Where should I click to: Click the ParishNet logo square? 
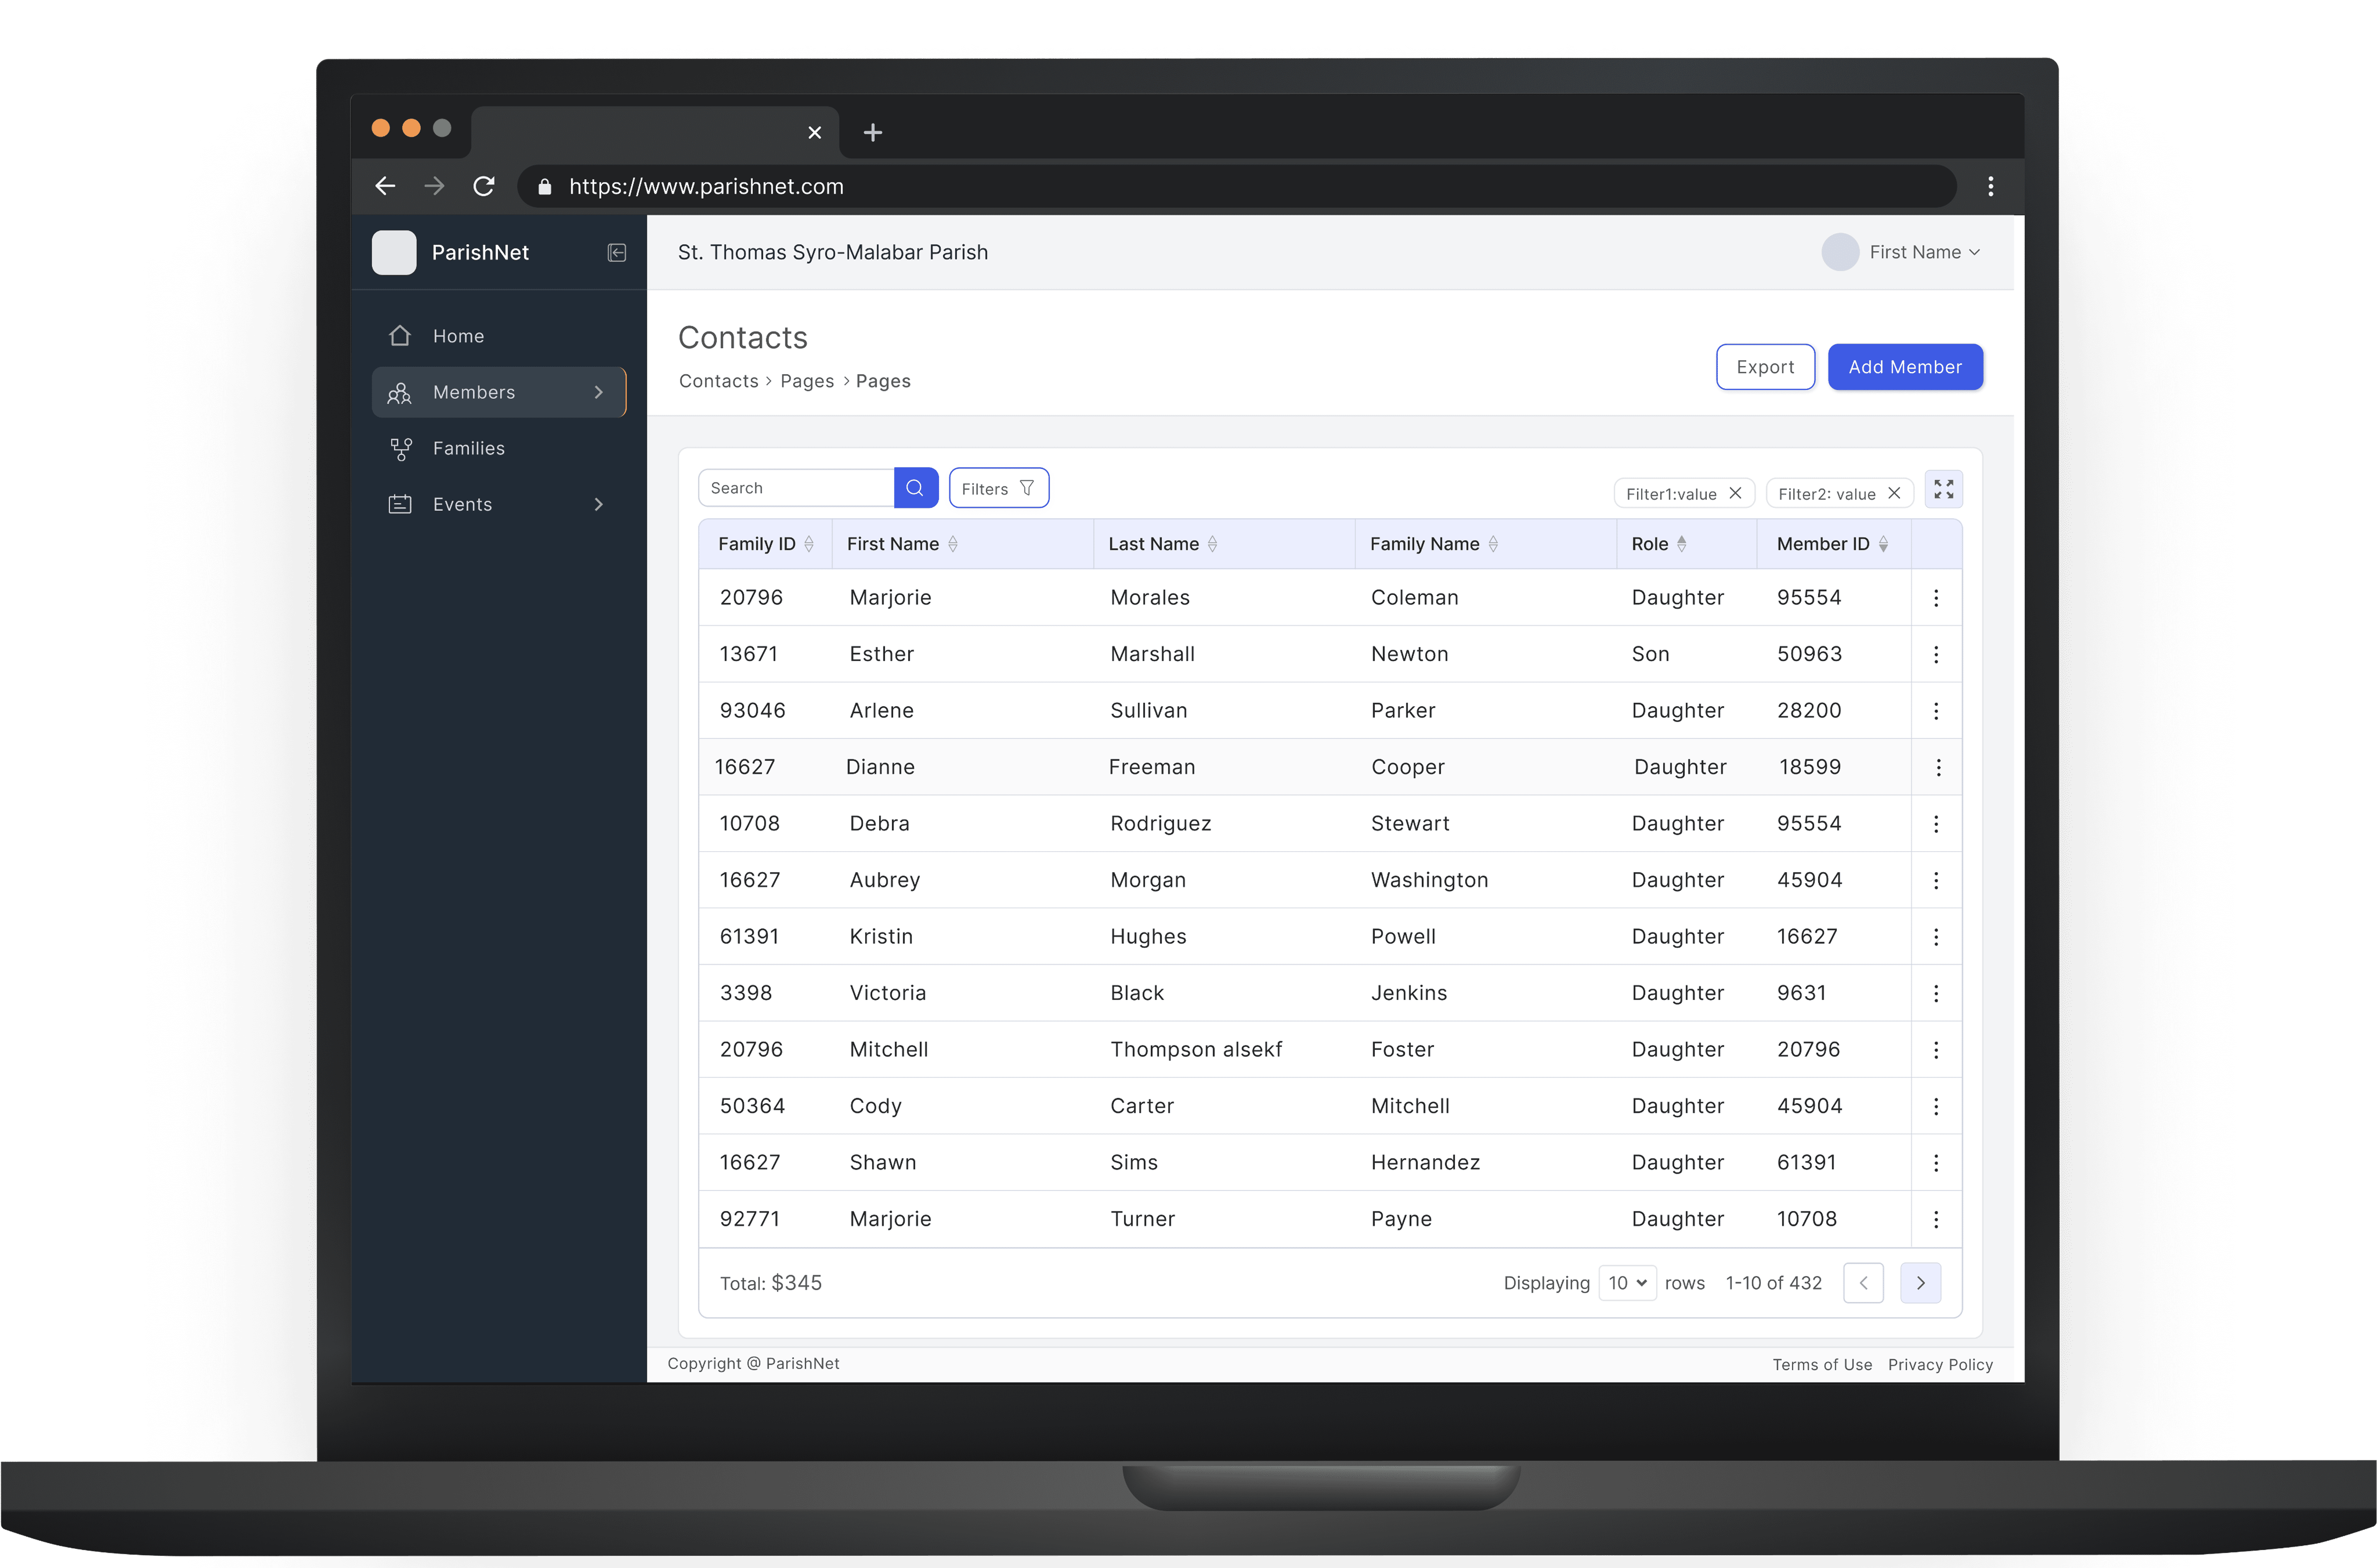(x=394, y=253)
